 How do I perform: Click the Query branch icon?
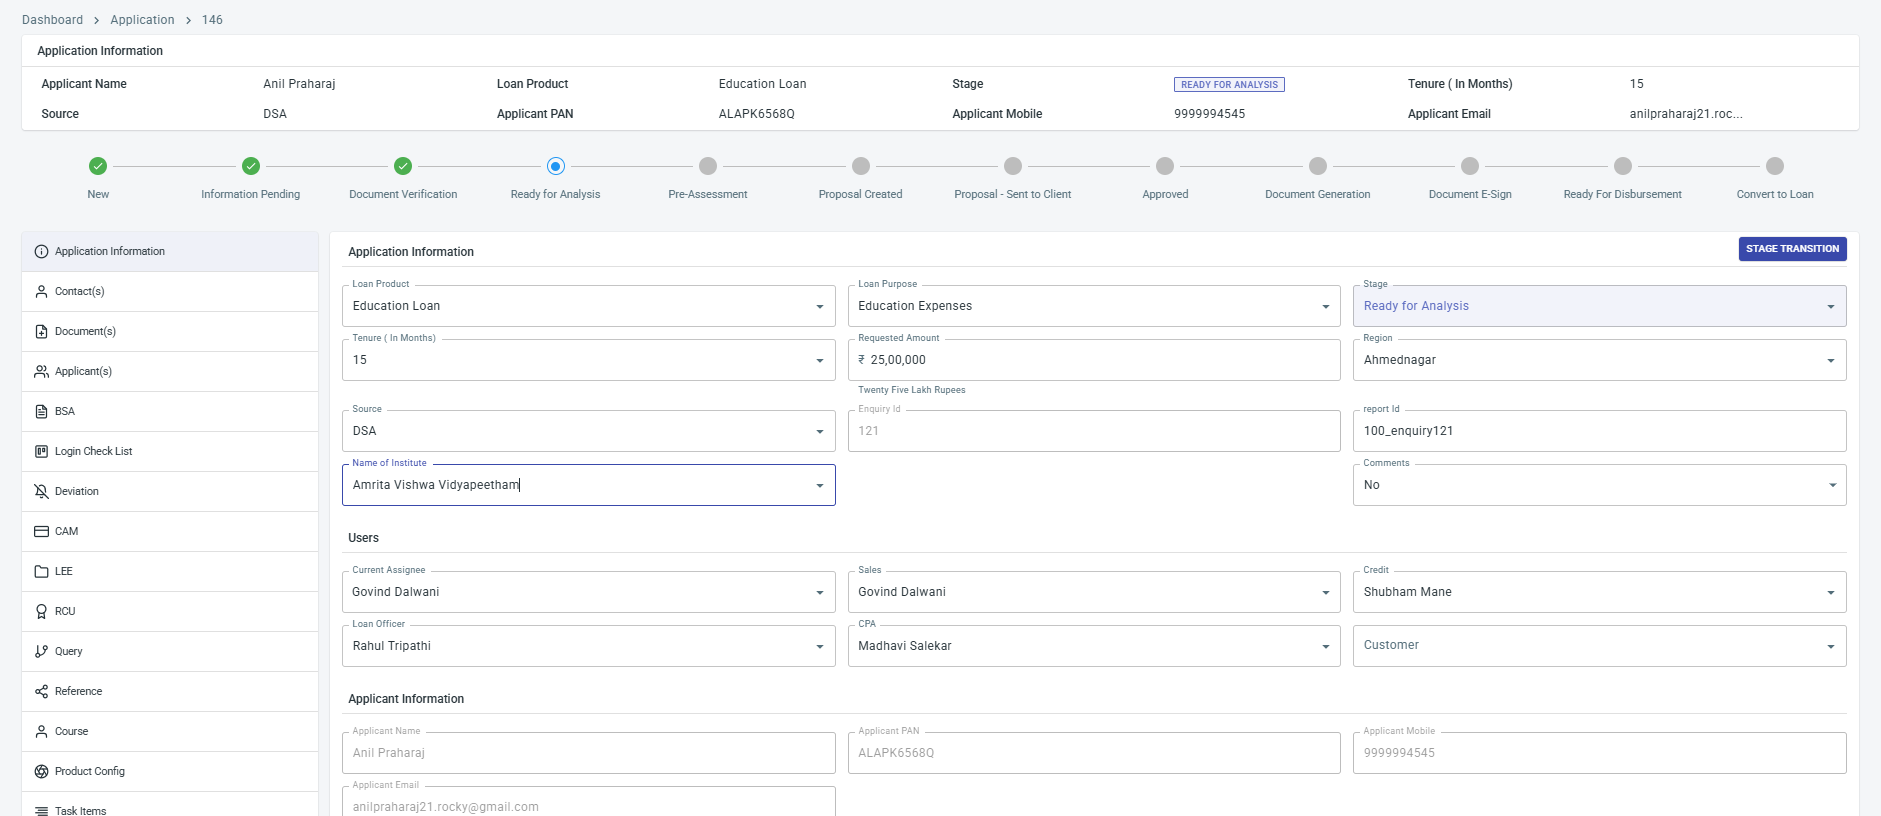click(x=41, y=651)
